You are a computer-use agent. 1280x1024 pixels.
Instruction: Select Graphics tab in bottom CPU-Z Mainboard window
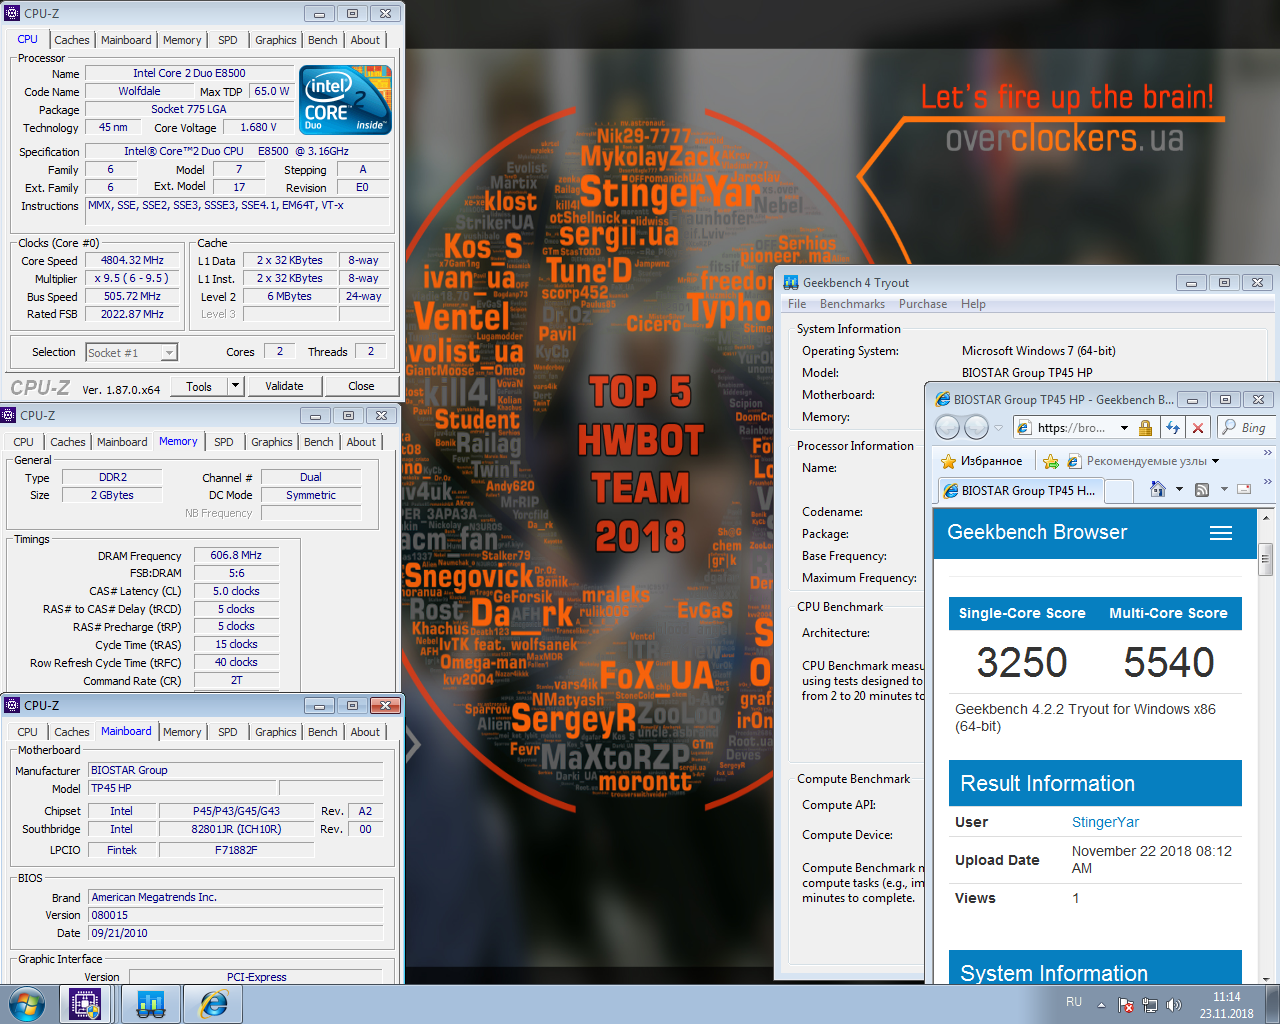[276, 732]
